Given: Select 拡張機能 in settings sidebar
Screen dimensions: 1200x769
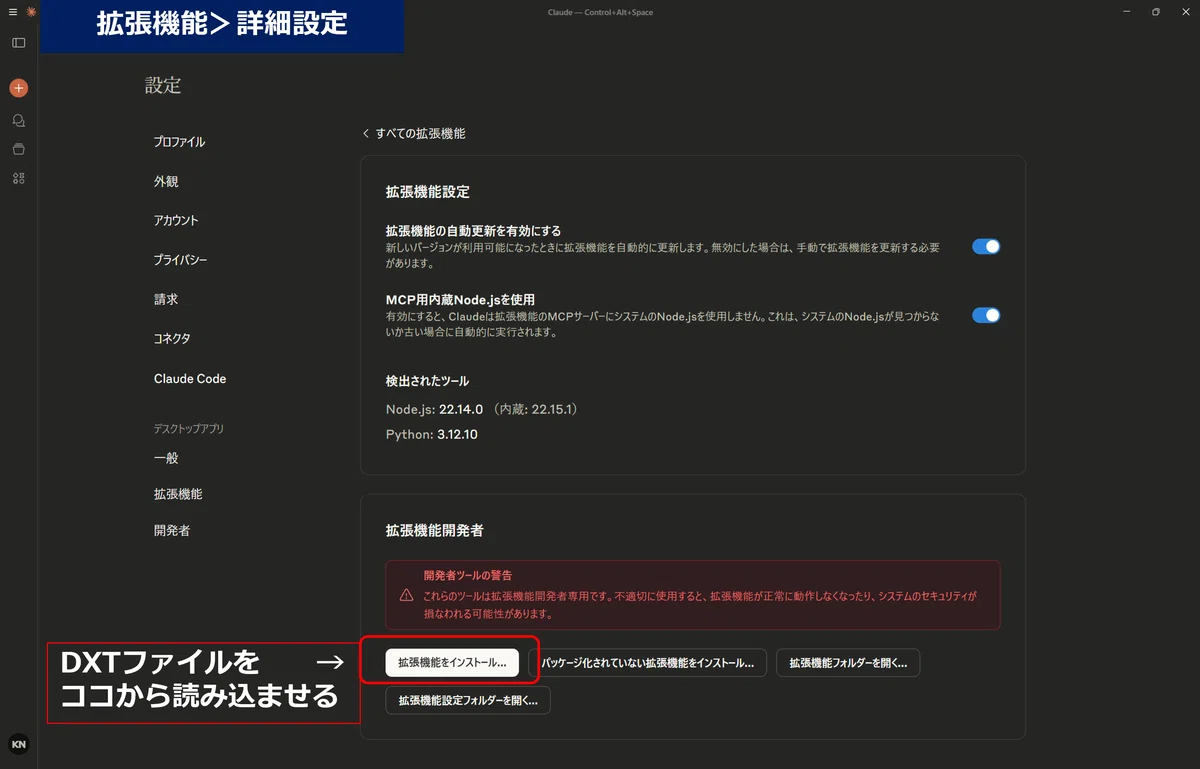Looking at the screenshot, I should pyautogui.click(x=178, y=494).
